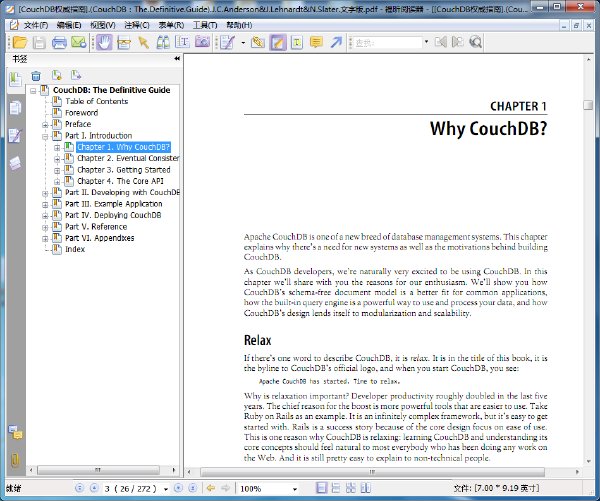Open the layers sidebar panel
This screenshot has width=600, height=501.
pyautogui.click(x=15, y=163)
